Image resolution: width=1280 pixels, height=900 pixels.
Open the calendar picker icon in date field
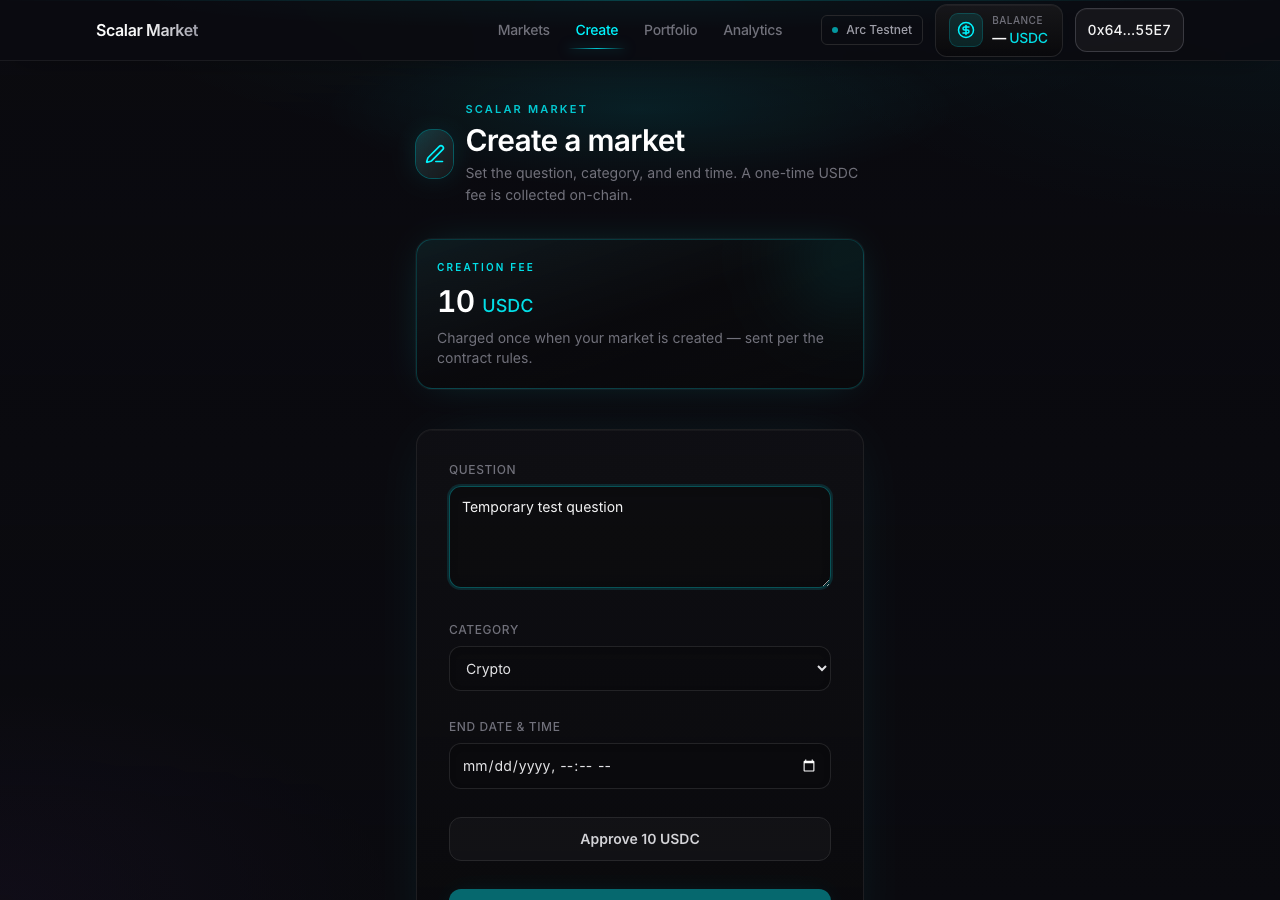point(809,766)
